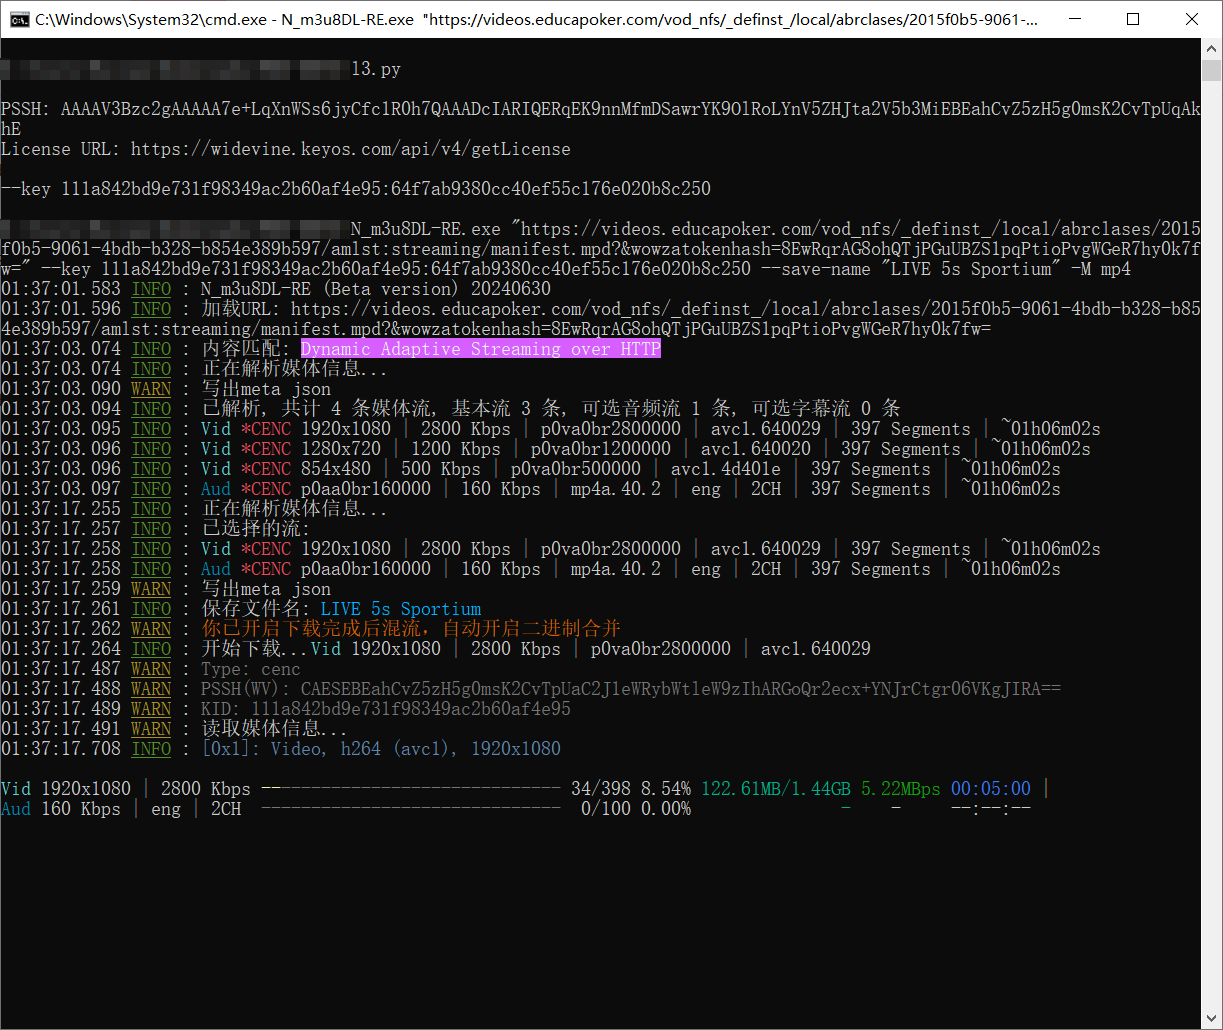Click the 已解析, 共计 4 条媒体流 line
The image size is (1223, 1030).
[x=450, y=409]
